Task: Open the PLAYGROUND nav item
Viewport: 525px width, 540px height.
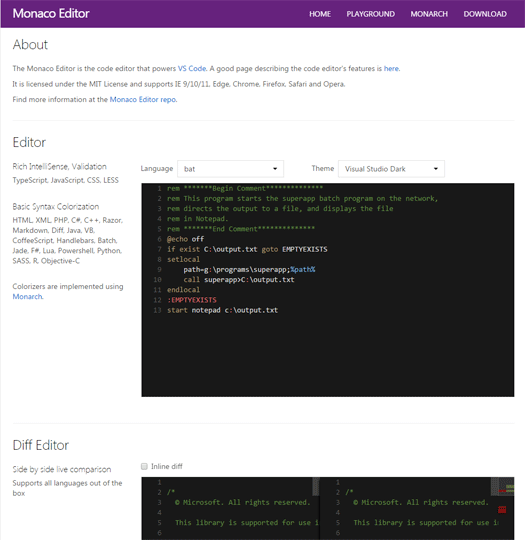Action: pos(370,14)
